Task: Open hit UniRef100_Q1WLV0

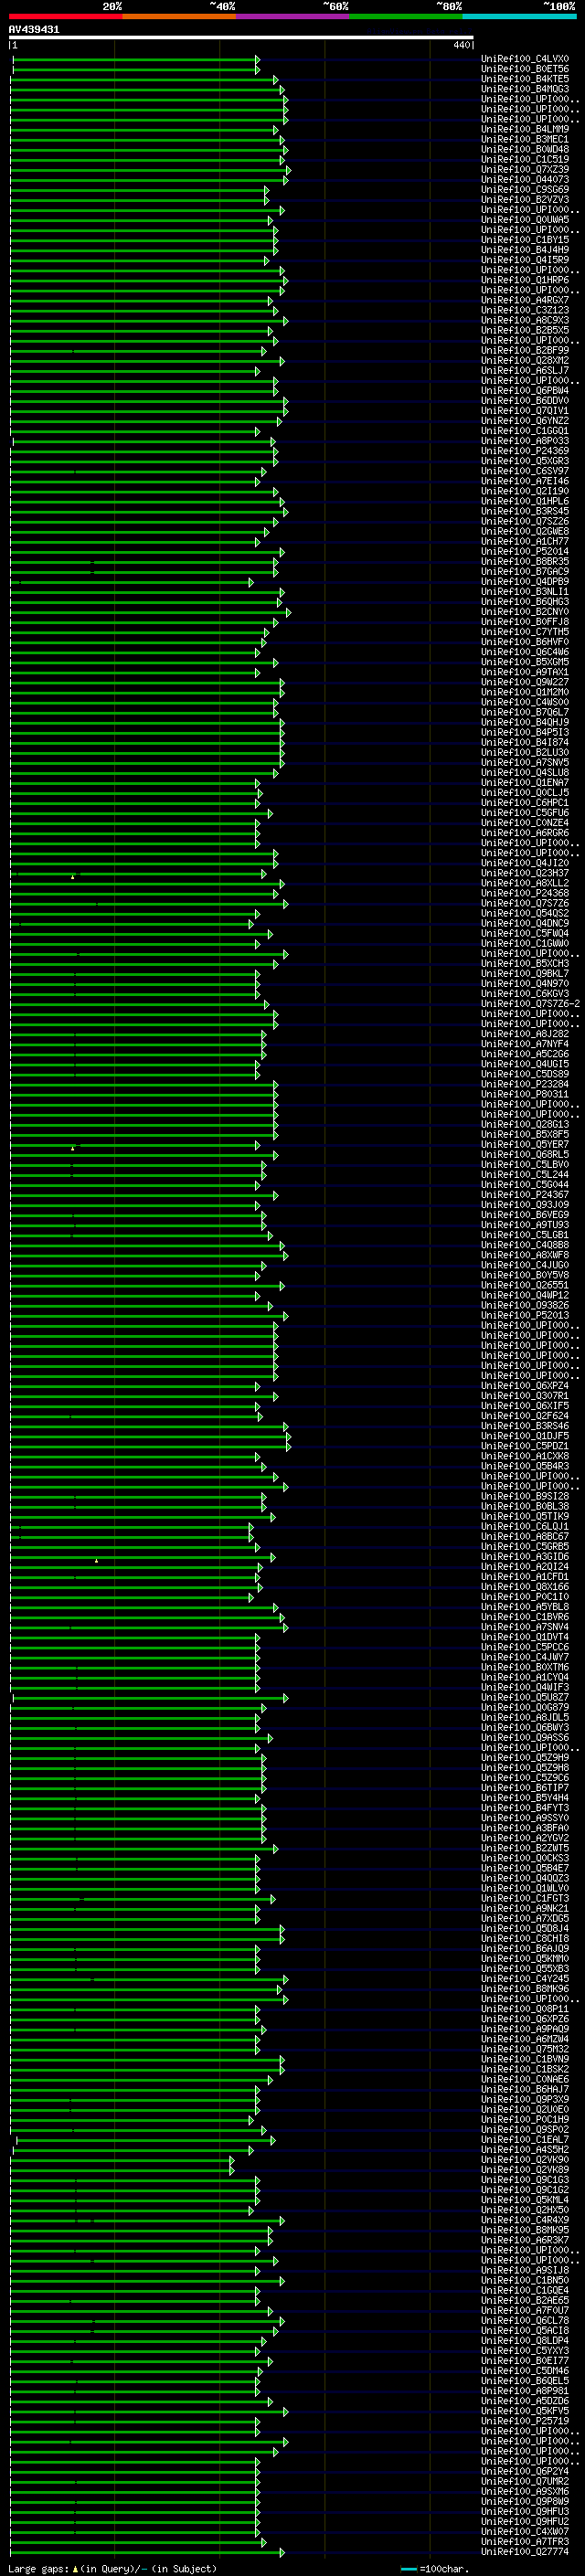Action: point(525,1888)
